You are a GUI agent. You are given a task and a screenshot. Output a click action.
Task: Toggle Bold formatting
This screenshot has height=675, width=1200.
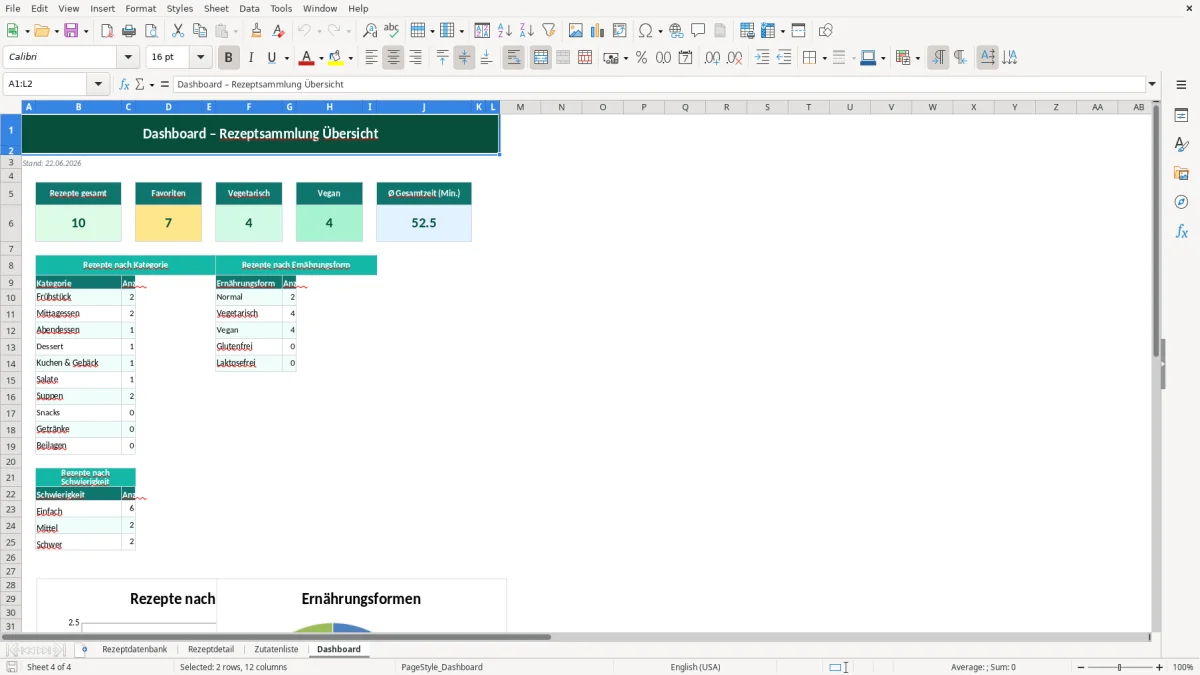[229, 58]
